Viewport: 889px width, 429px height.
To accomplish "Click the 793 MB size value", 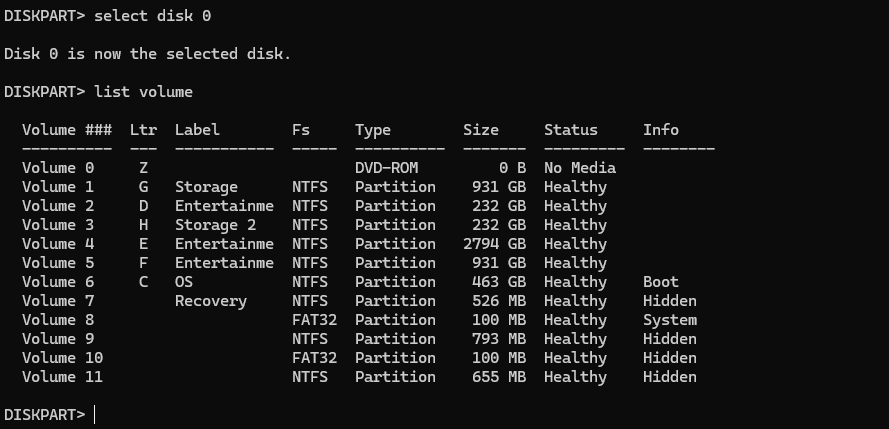I will coord(498,339).
